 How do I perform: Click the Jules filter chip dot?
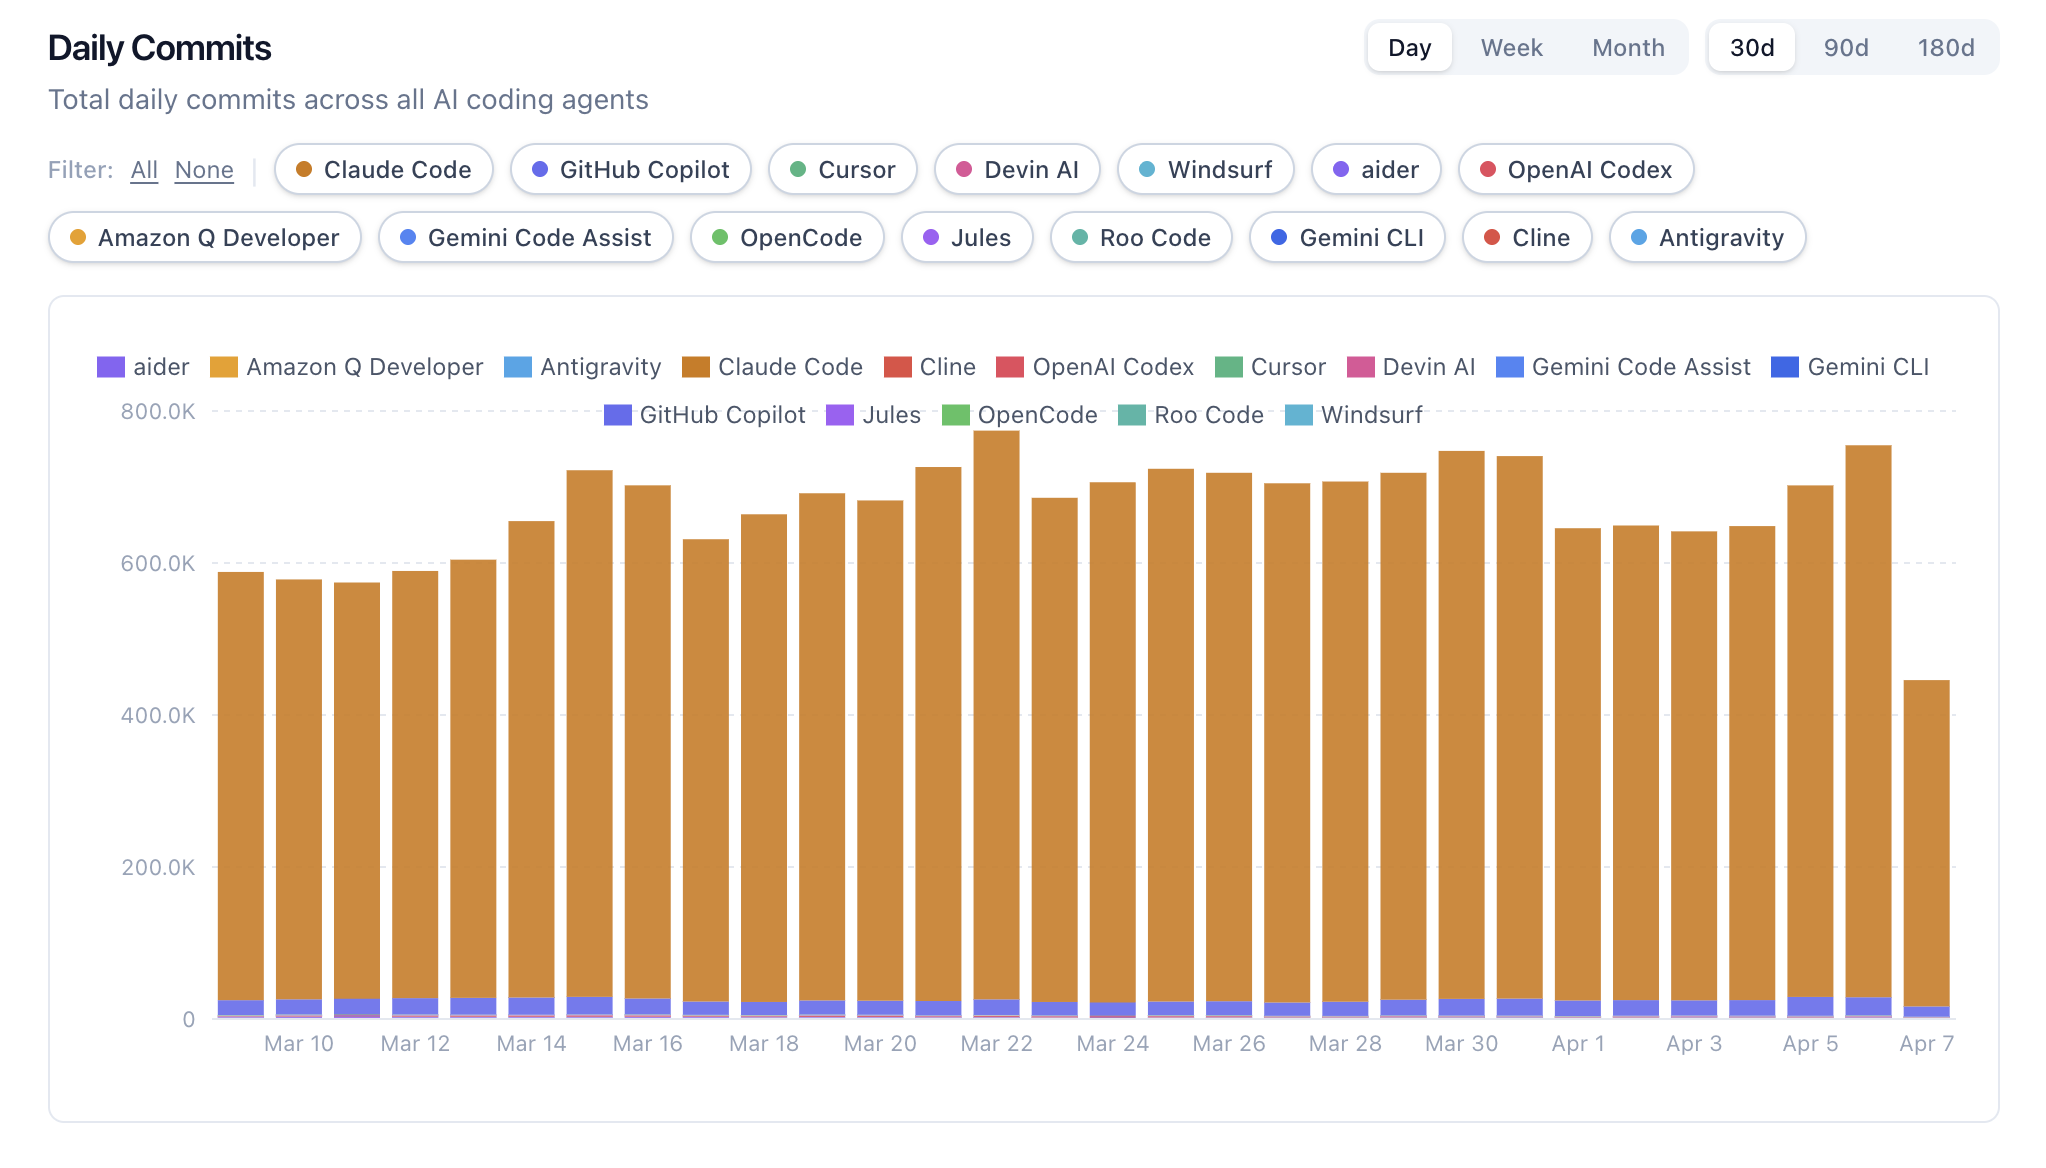(931, 238)
